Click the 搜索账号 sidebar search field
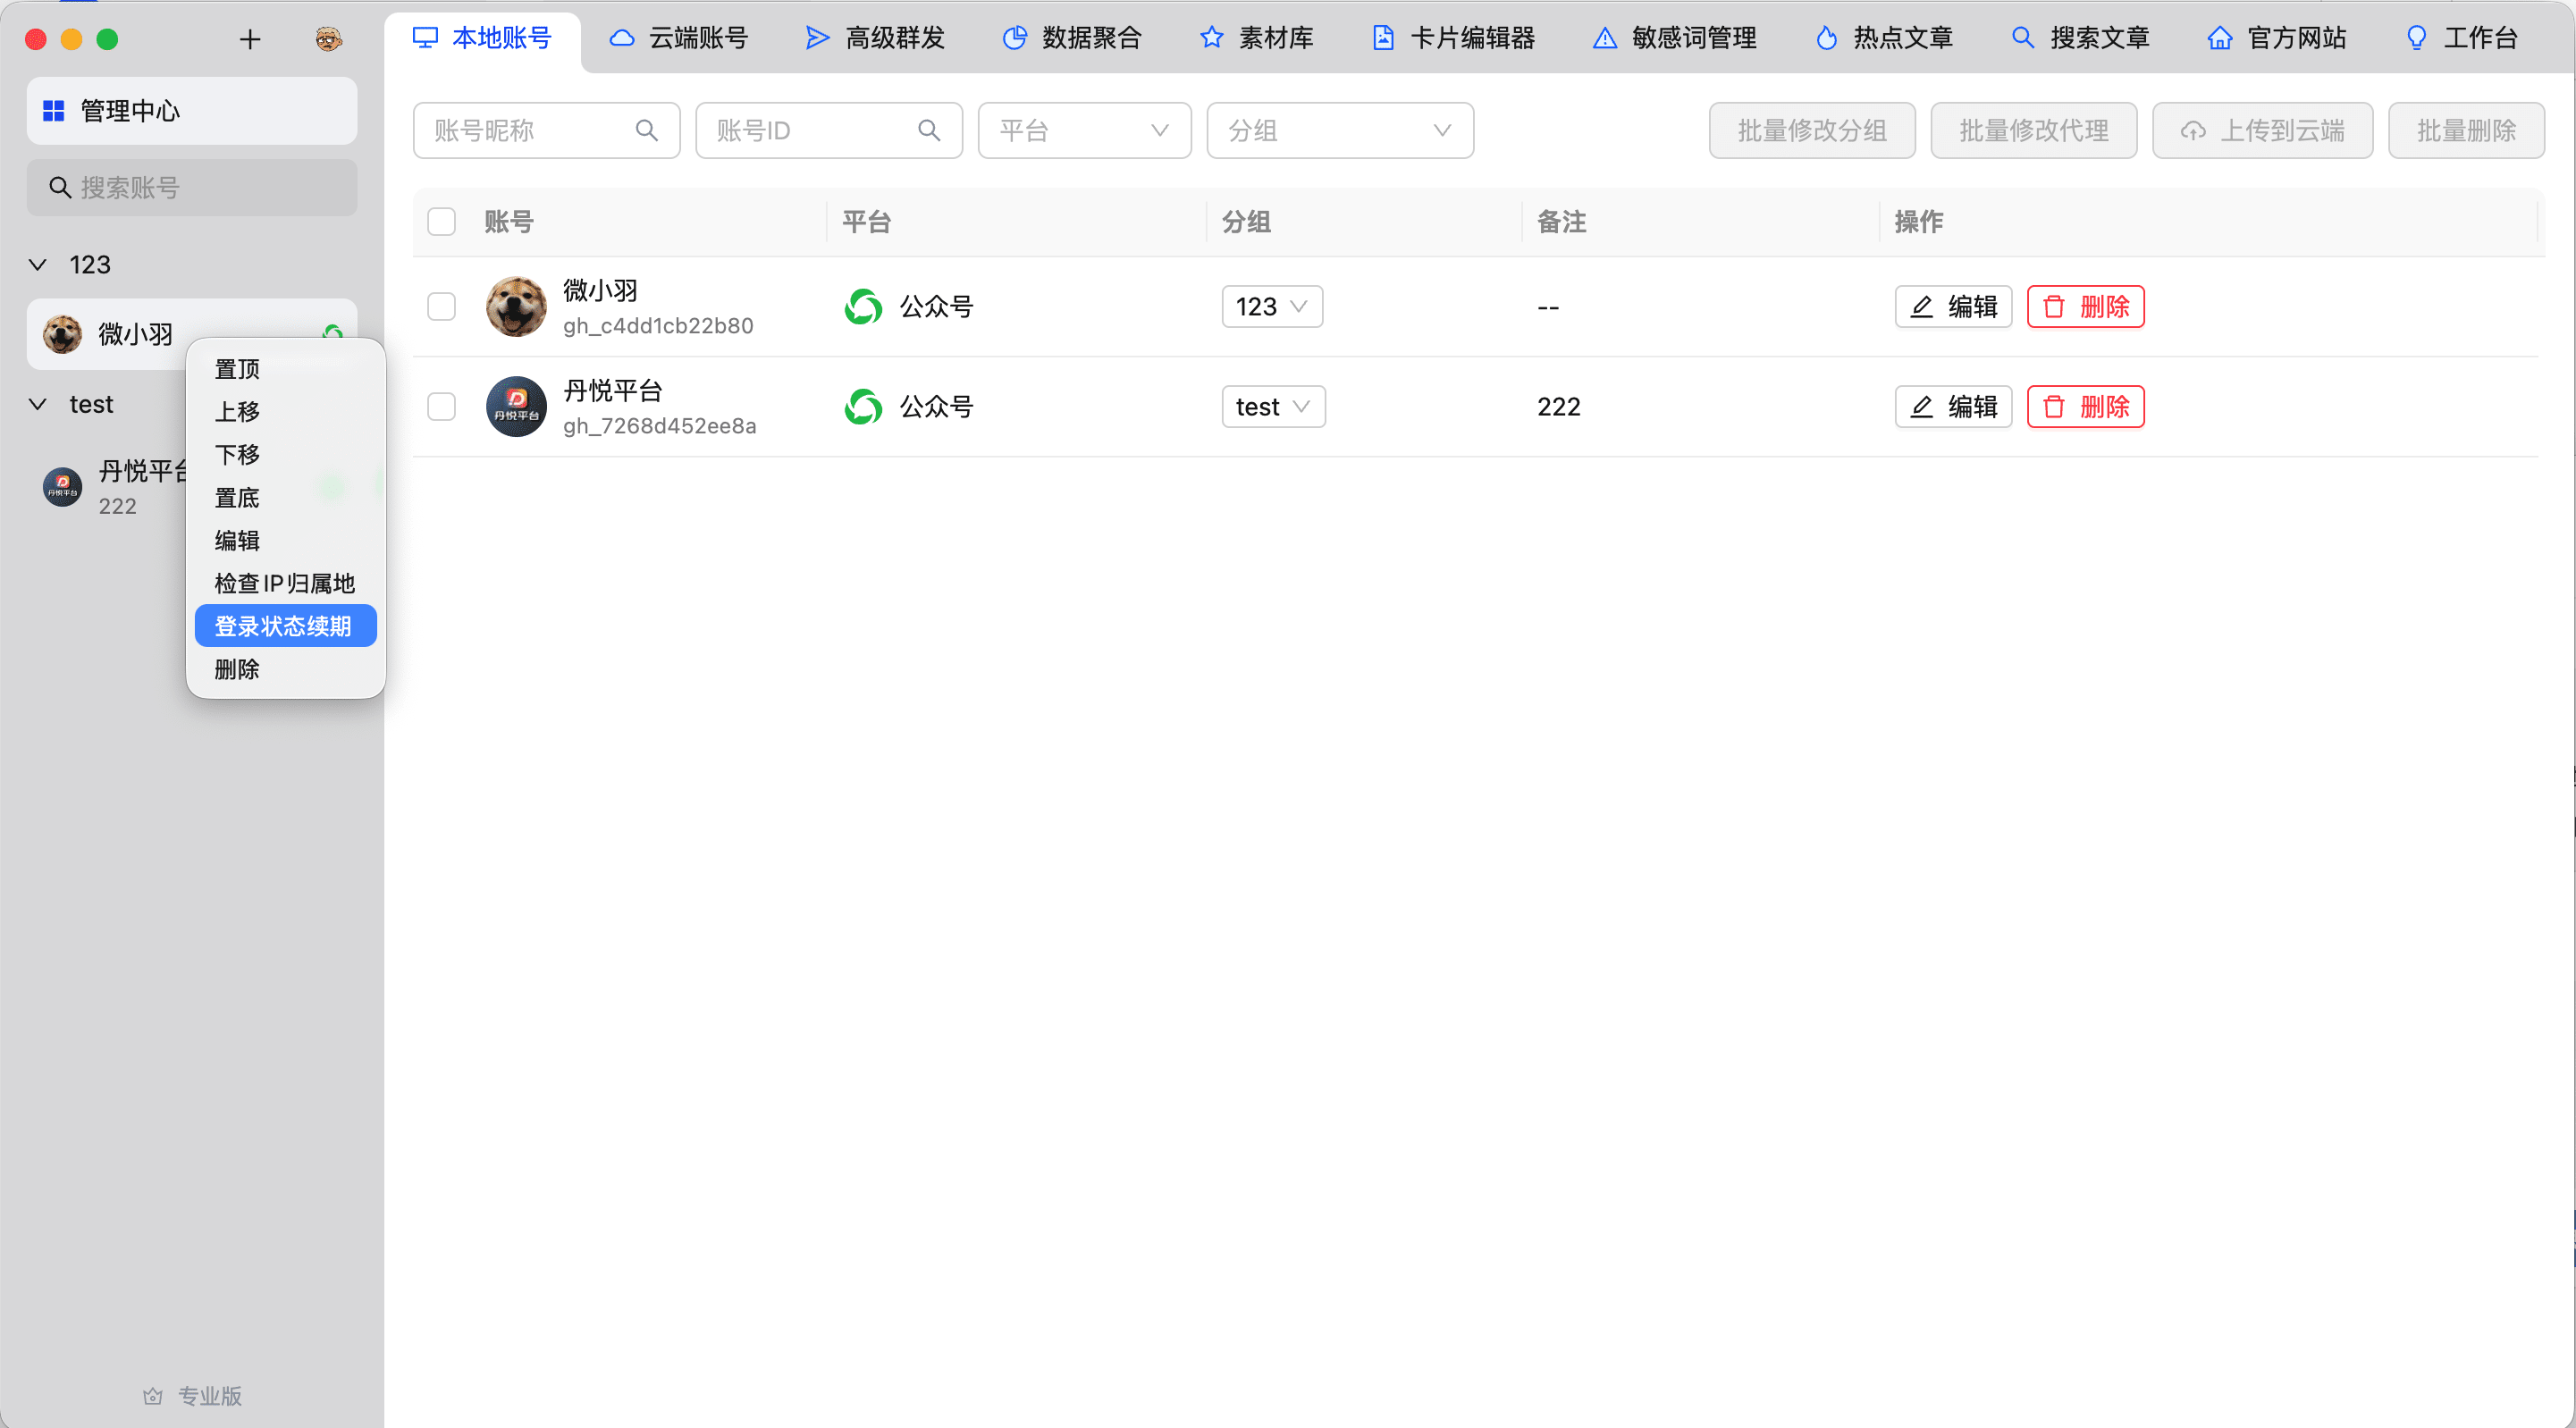This screenshot has height=1428, width=2576. tap(192, 187)
